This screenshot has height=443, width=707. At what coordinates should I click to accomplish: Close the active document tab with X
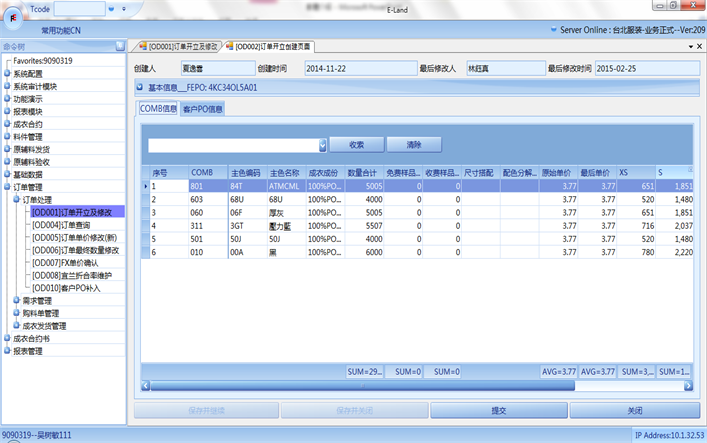coord(697,46)
